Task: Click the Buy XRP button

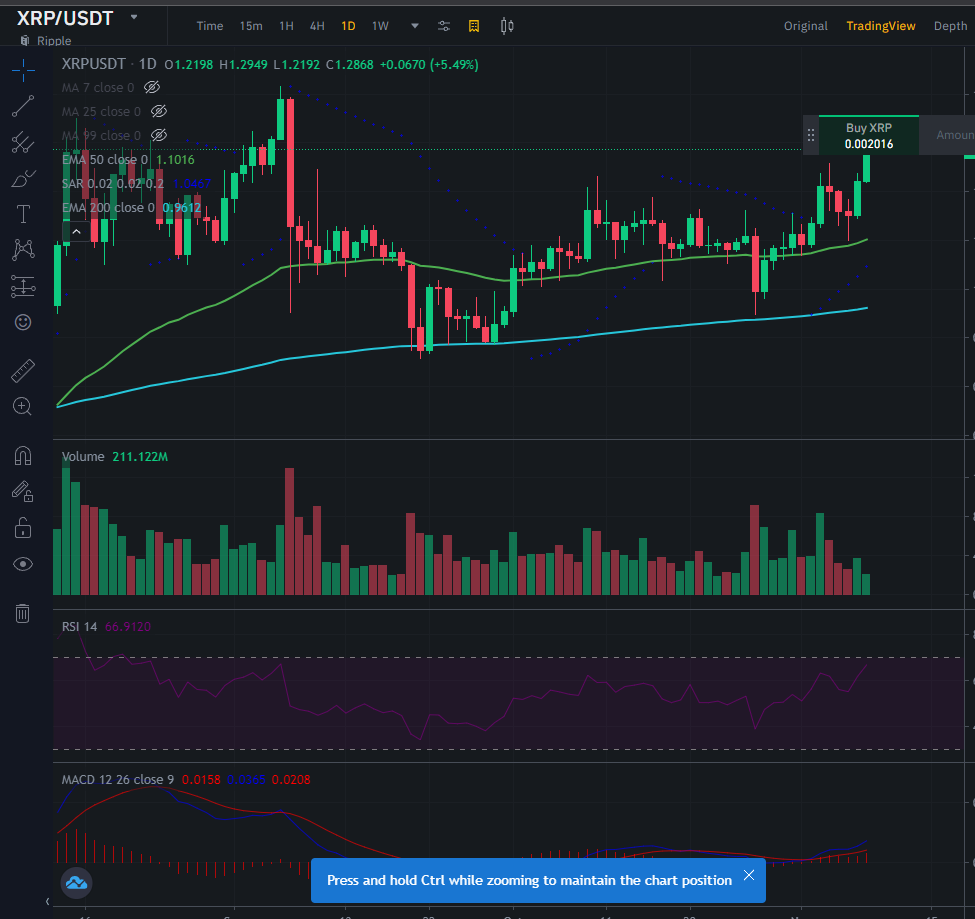Action: coord(869,136)
